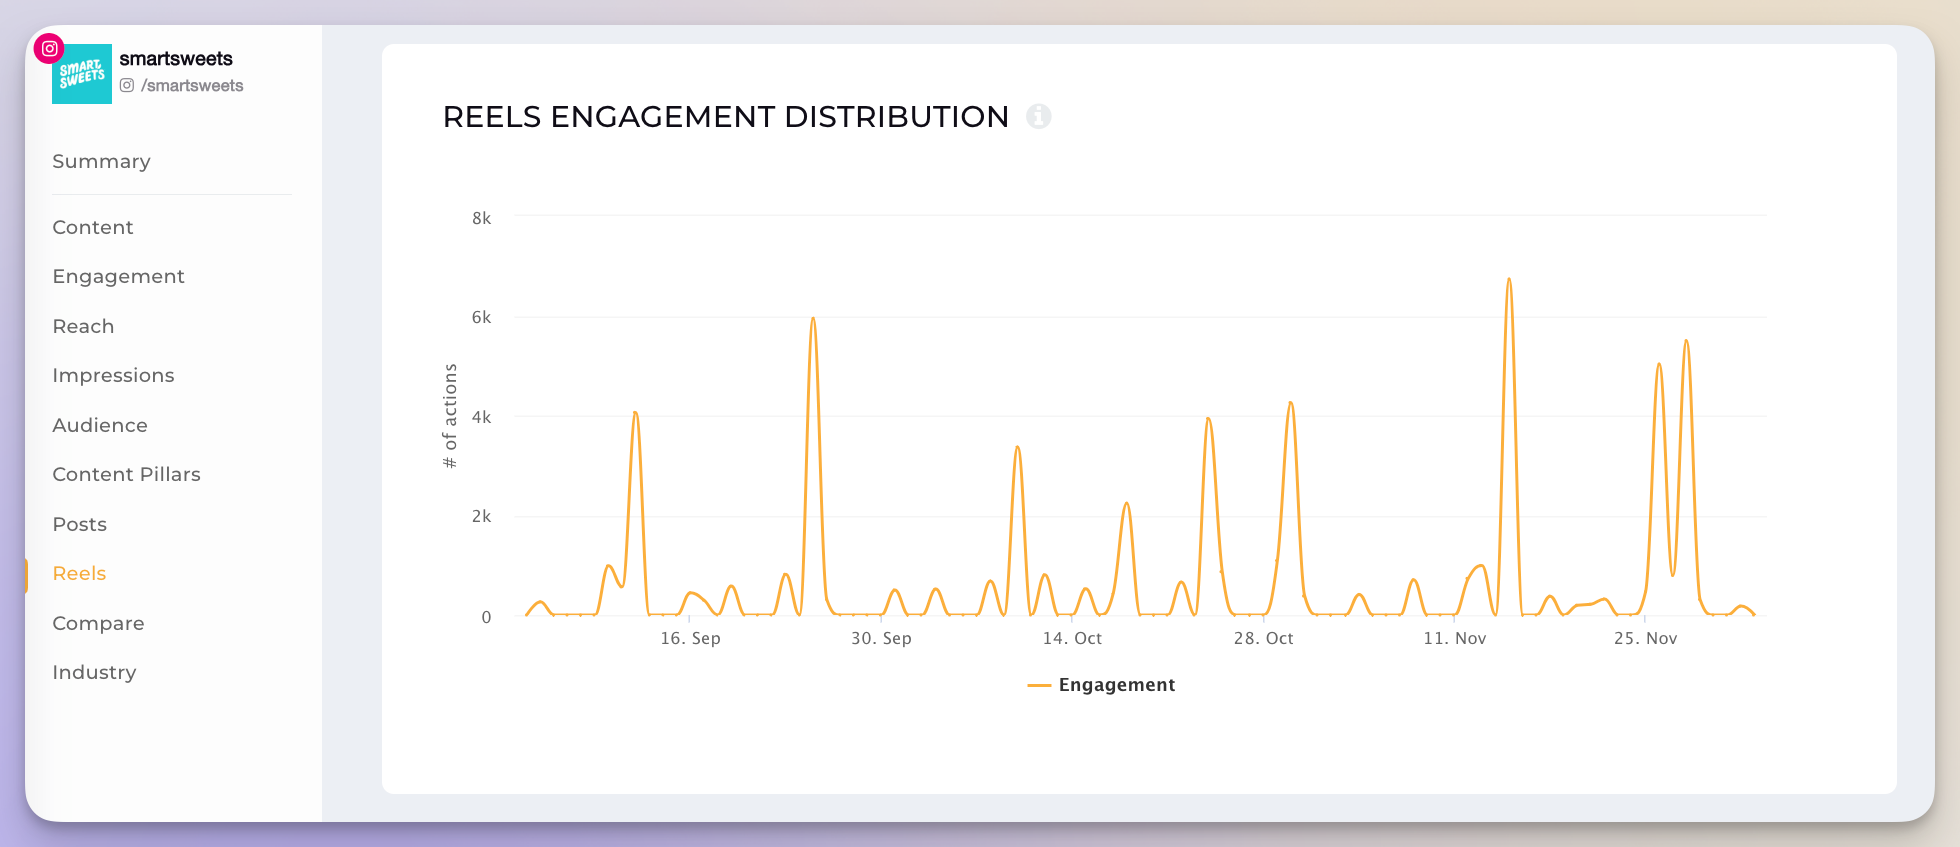Open the Engagement menu item
This screenshot has width=1960, height=847.
click(118, 277)
